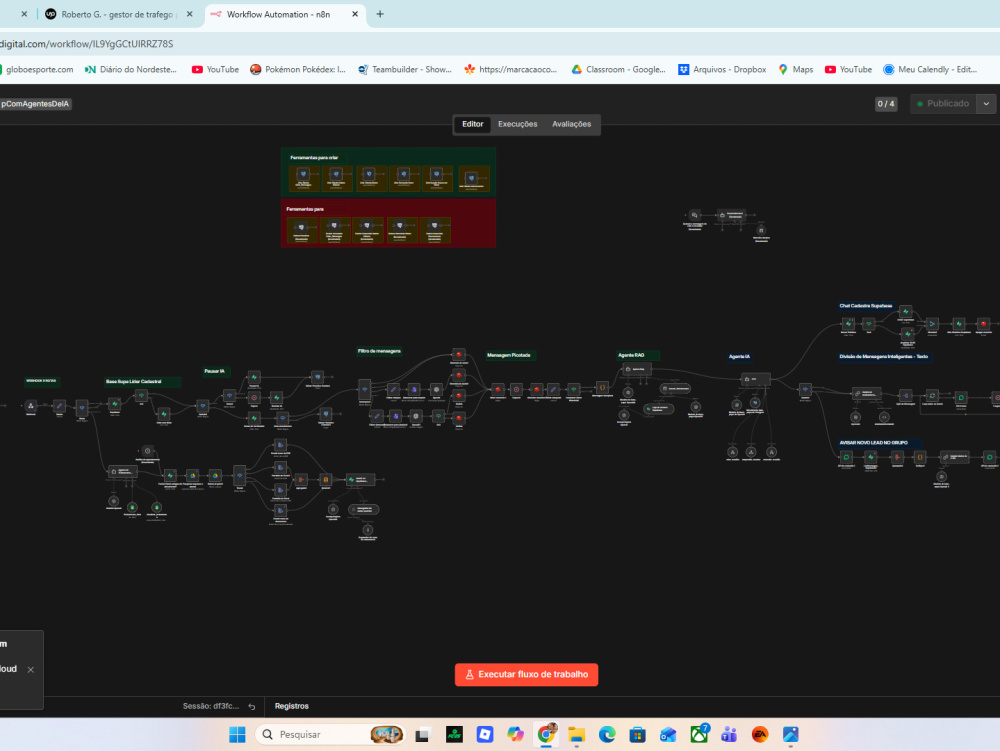
Task: Open File Explorer from the taskbar
Action: (577, 734)
